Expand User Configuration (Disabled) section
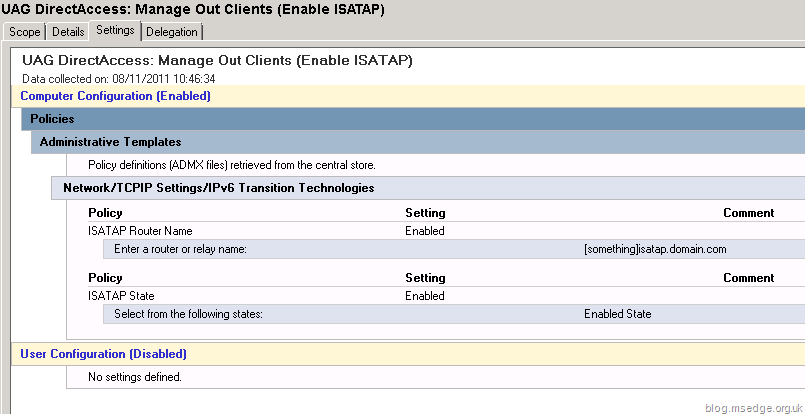Viewport: 805px width, 414px height. 103,354
